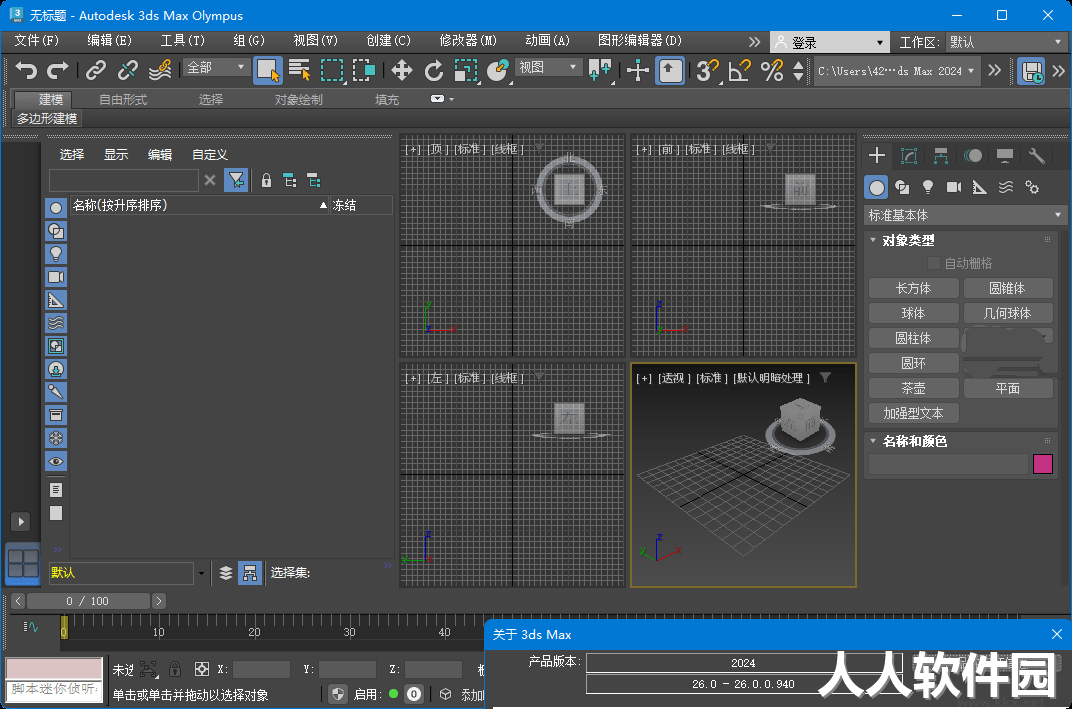1072x709 pixels.
Task: Click the Use Pivot Point Center icon
Action: [x=600, y=70]
